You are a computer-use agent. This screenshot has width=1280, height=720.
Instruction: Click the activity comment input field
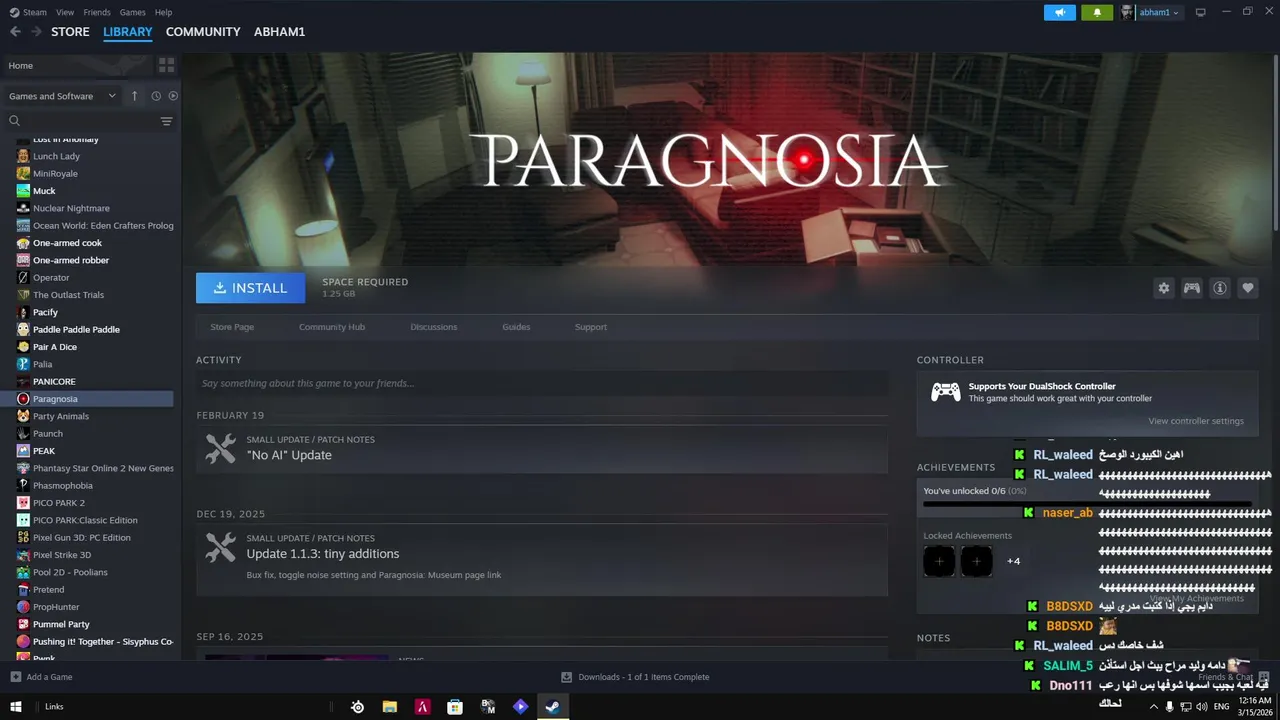pyautogui.click(x=542, y=383)
